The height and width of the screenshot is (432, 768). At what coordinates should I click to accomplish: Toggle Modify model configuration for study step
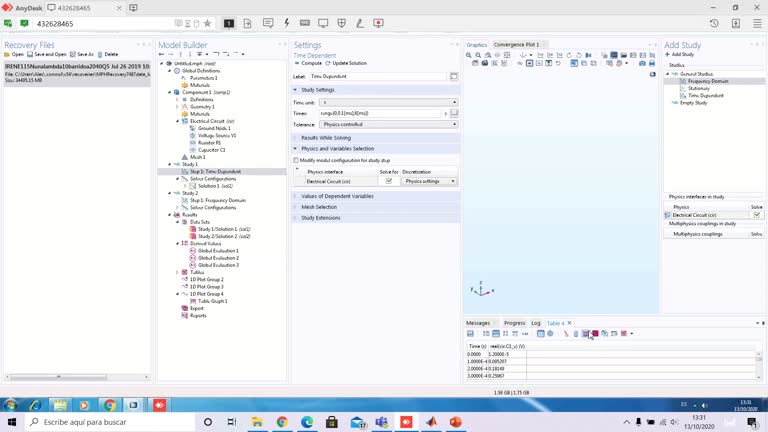click(296, 160)
